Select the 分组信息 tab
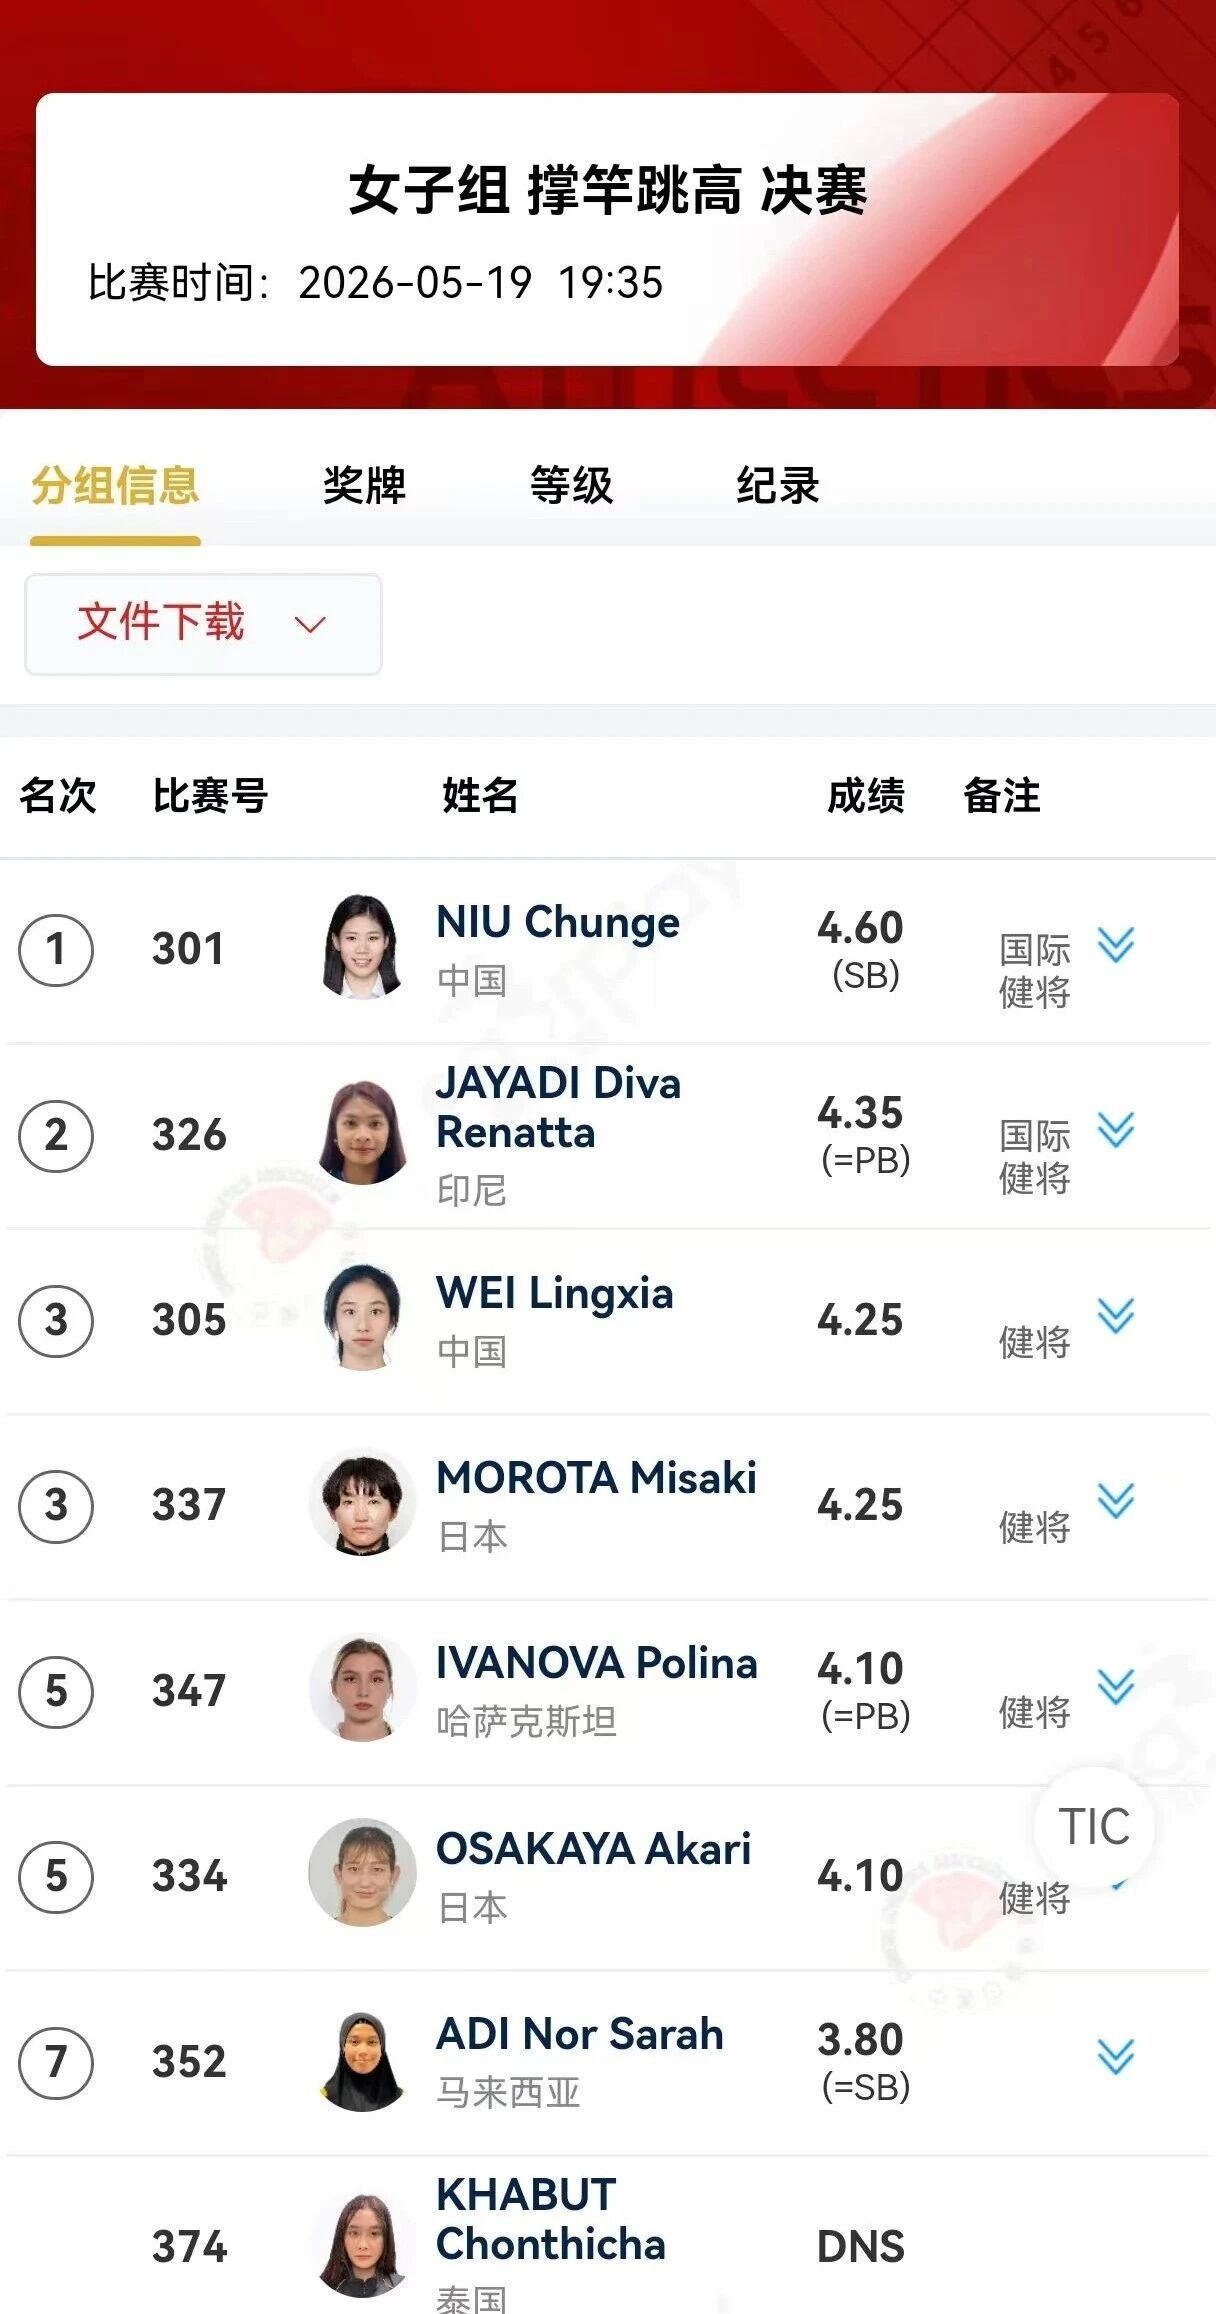1216x2314 pixels. (x=115, y=486)
